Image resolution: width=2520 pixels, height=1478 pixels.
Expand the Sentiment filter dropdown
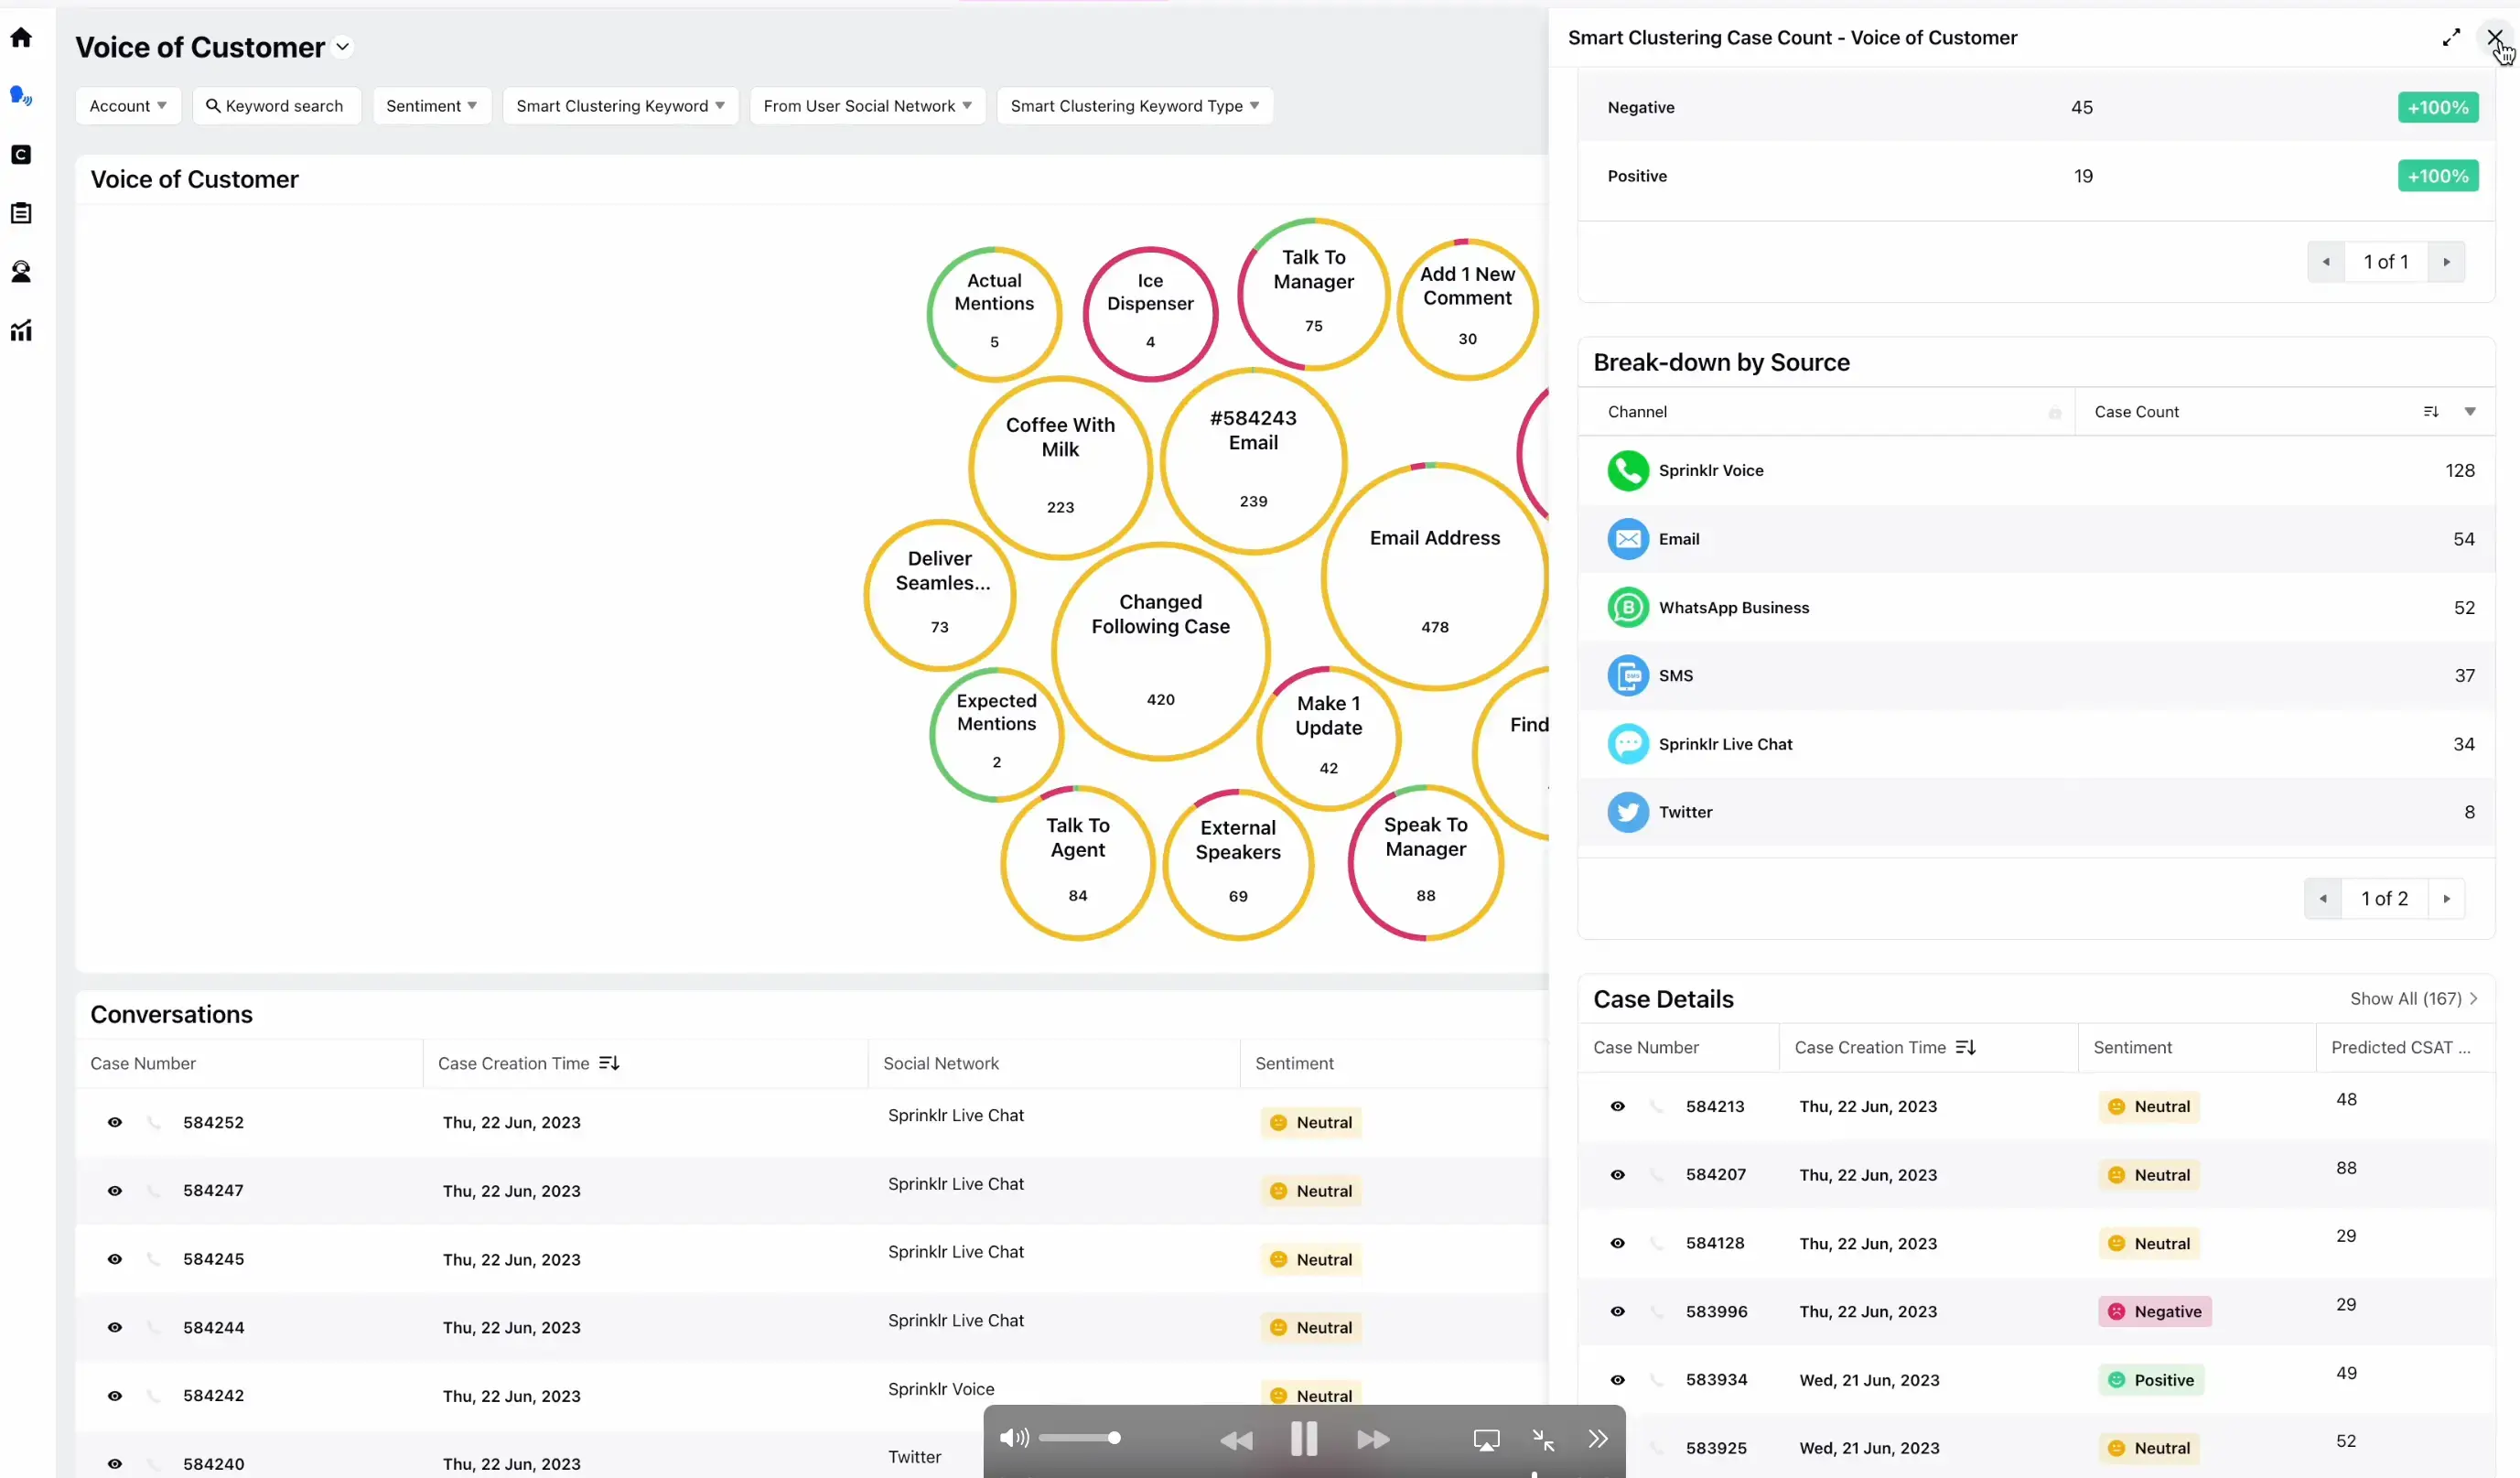(431, 105)
